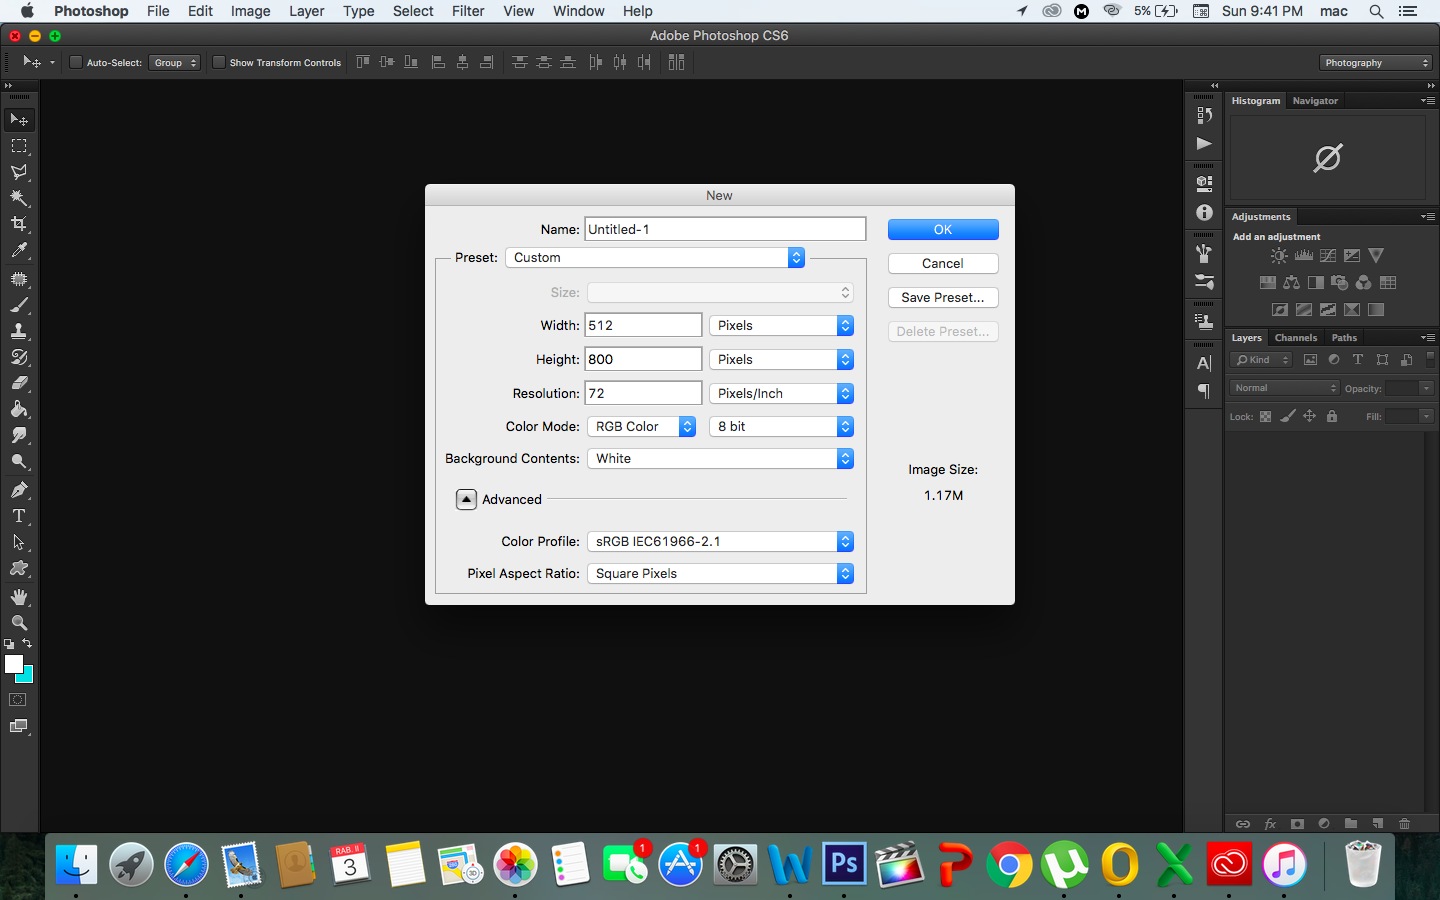The height and width of the screenshot is (900, 1440).
Task: Click the background color swatch
Action: coord(27,677)
